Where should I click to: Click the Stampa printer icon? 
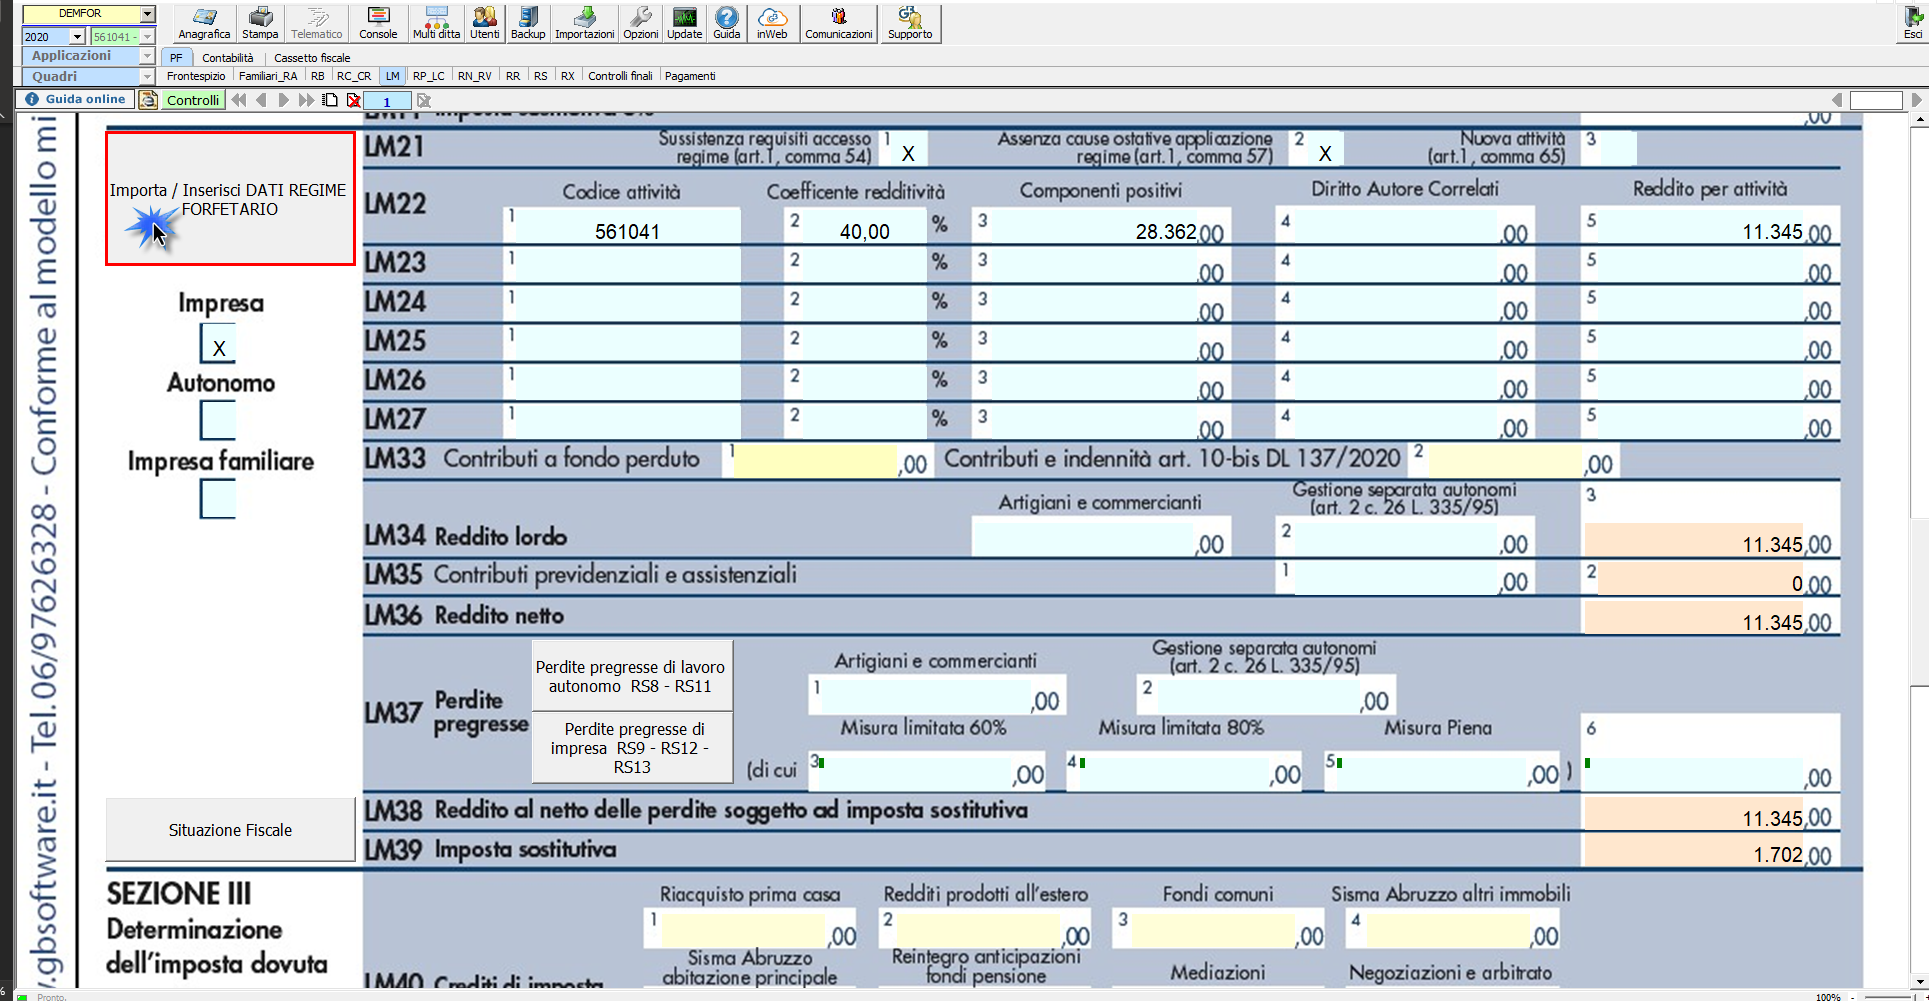[x=260, y=23]
